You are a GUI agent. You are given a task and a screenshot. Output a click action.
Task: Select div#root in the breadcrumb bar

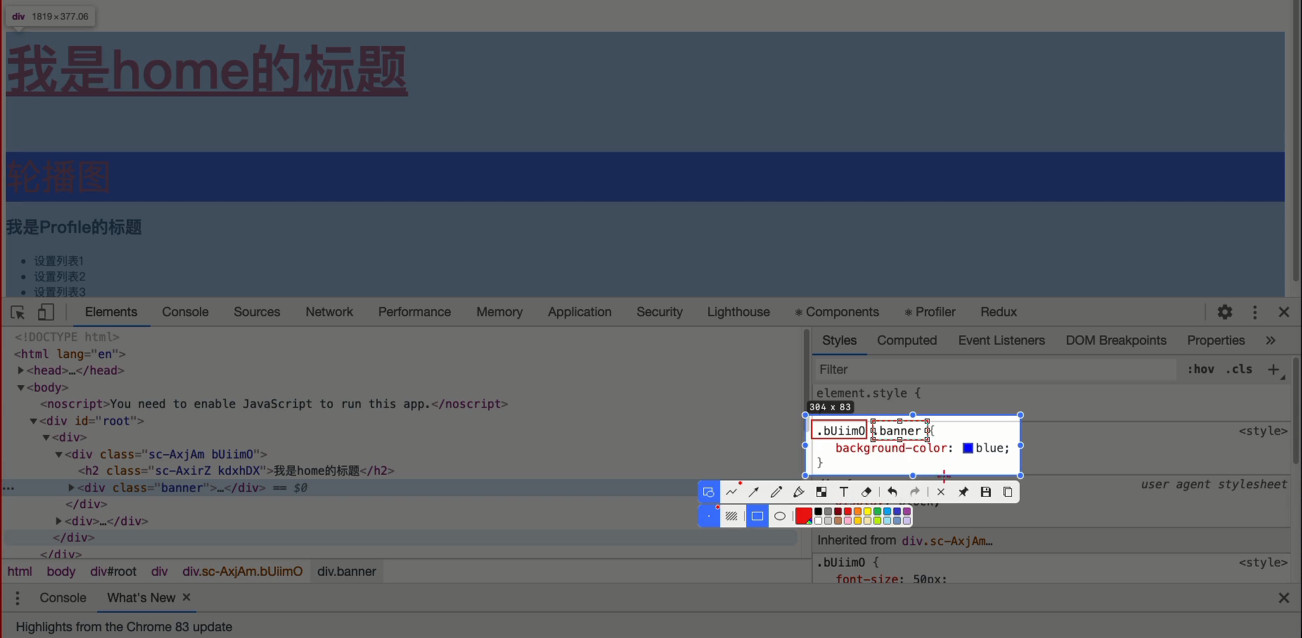coord(113,572)
